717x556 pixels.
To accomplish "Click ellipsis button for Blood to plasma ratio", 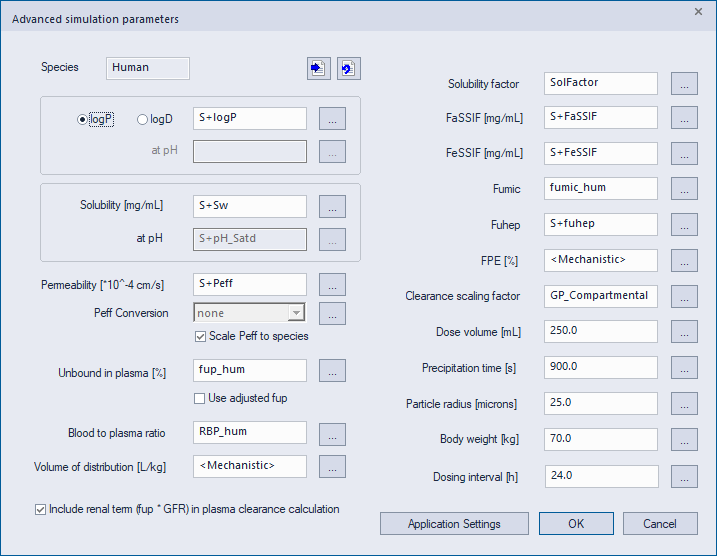I will click(332, 434).
